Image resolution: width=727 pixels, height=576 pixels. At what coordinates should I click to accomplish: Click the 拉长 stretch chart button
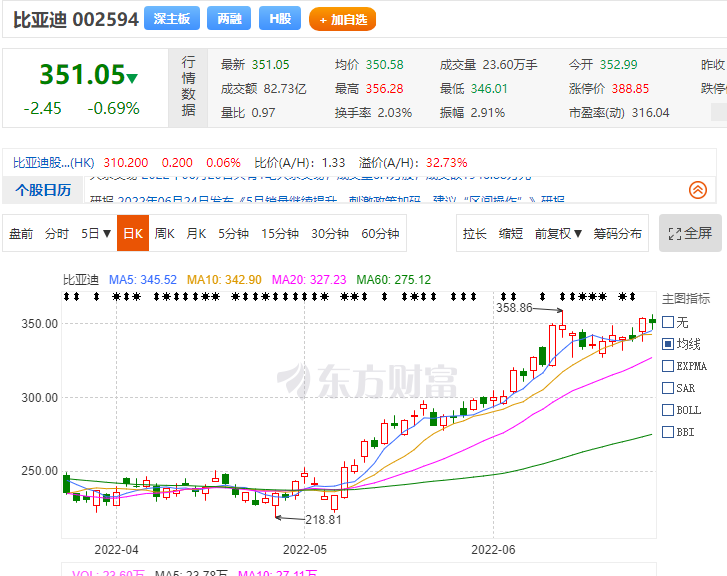(x=475, y=234)
